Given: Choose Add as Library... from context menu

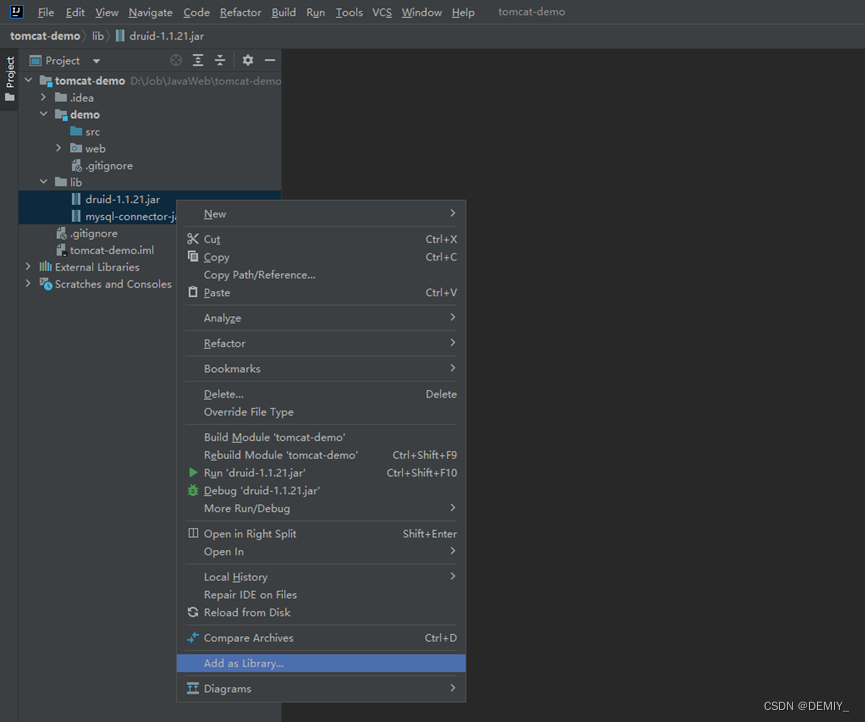Looking at the screenshot, I should click(321, 663).
